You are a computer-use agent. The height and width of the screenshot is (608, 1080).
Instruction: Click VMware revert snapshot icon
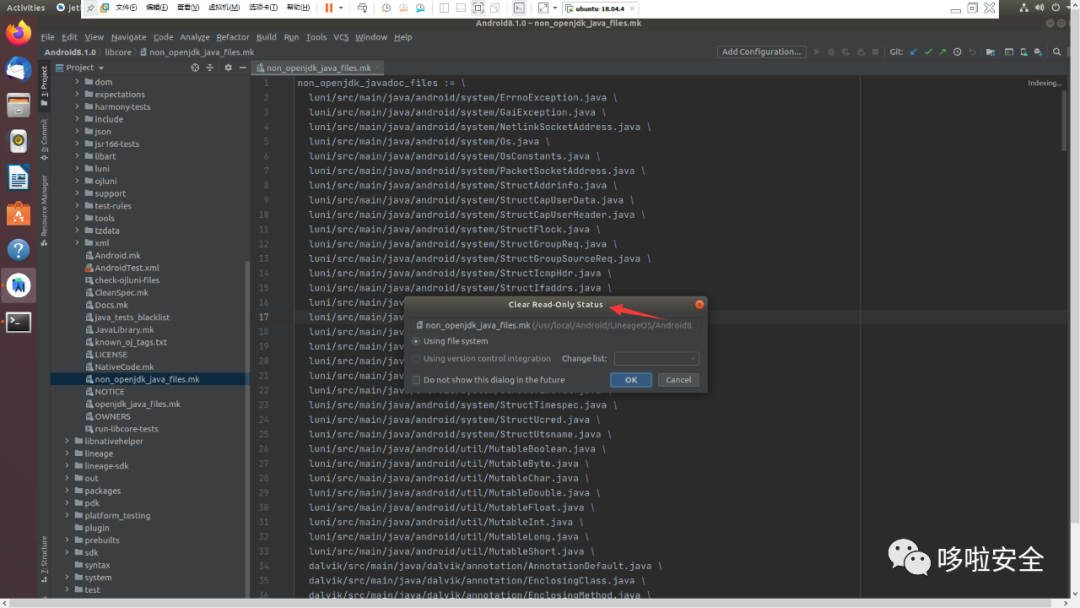403,8
